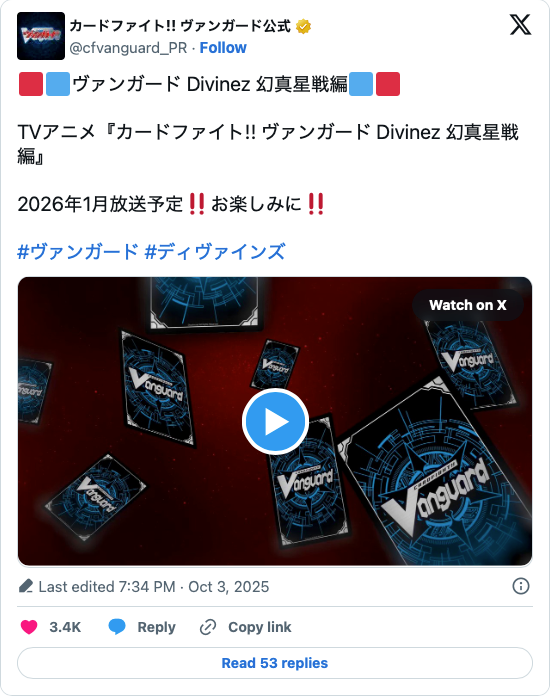Open the @cfvanguard_PR handle
Screen dimensions: 550x696
point(128,47)
